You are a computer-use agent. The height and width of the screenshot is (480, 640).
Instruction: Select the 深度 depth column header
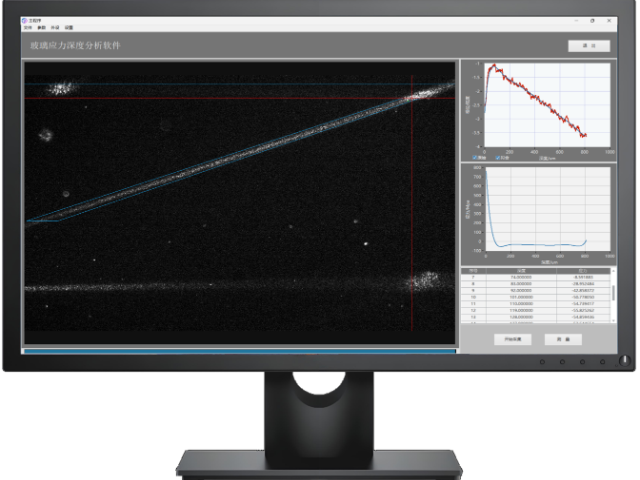click(521, 271)
